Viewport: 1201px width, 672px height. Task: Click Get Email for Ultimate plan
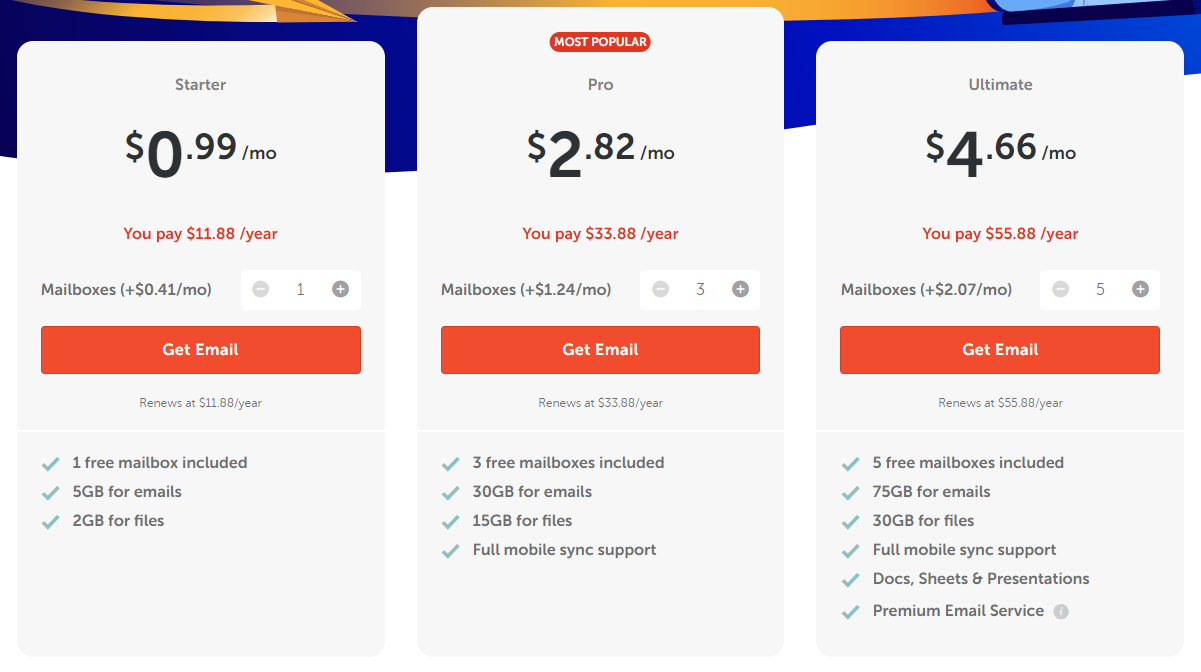coord(1000,350)
